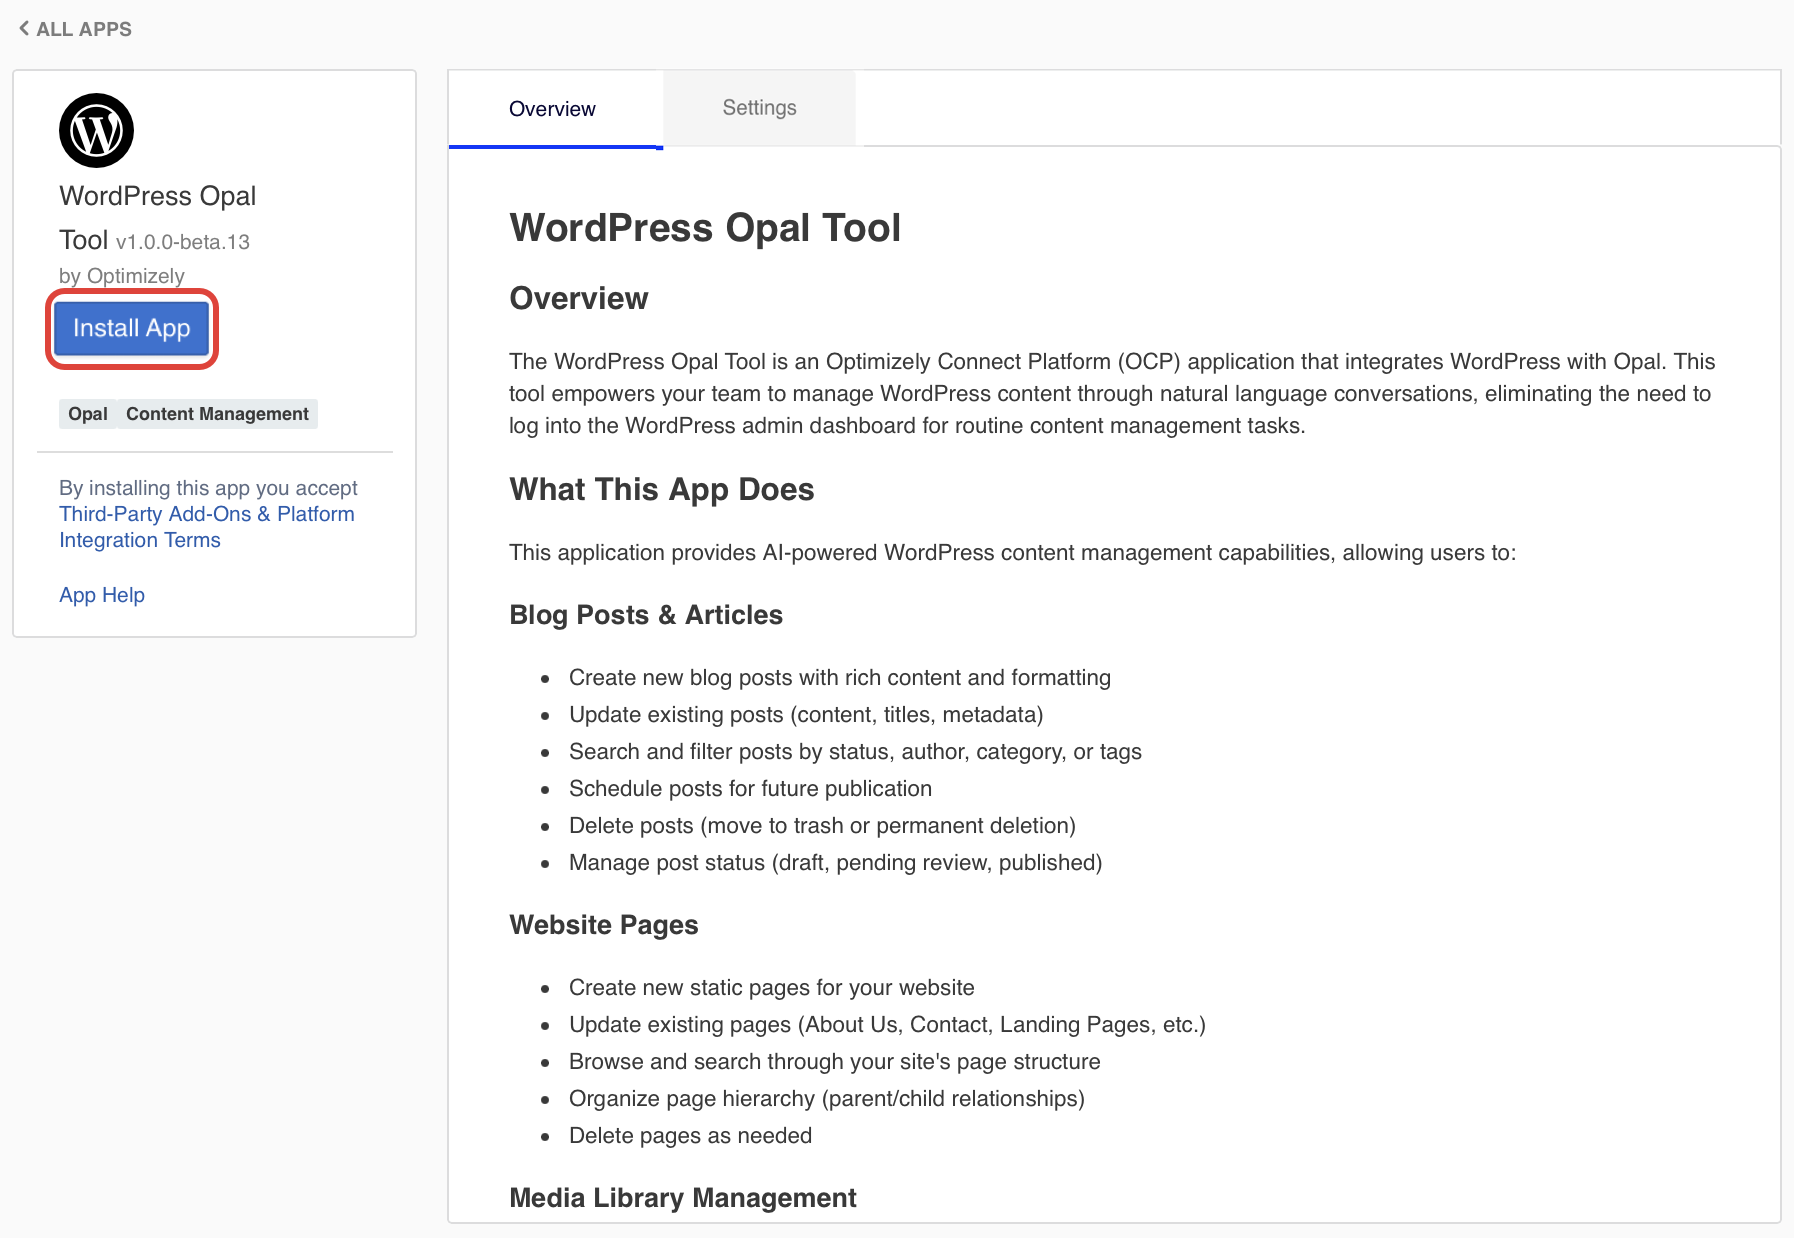Click the 'by Optimizely' author text
1794x1238 pixels.
pos(122,276)
